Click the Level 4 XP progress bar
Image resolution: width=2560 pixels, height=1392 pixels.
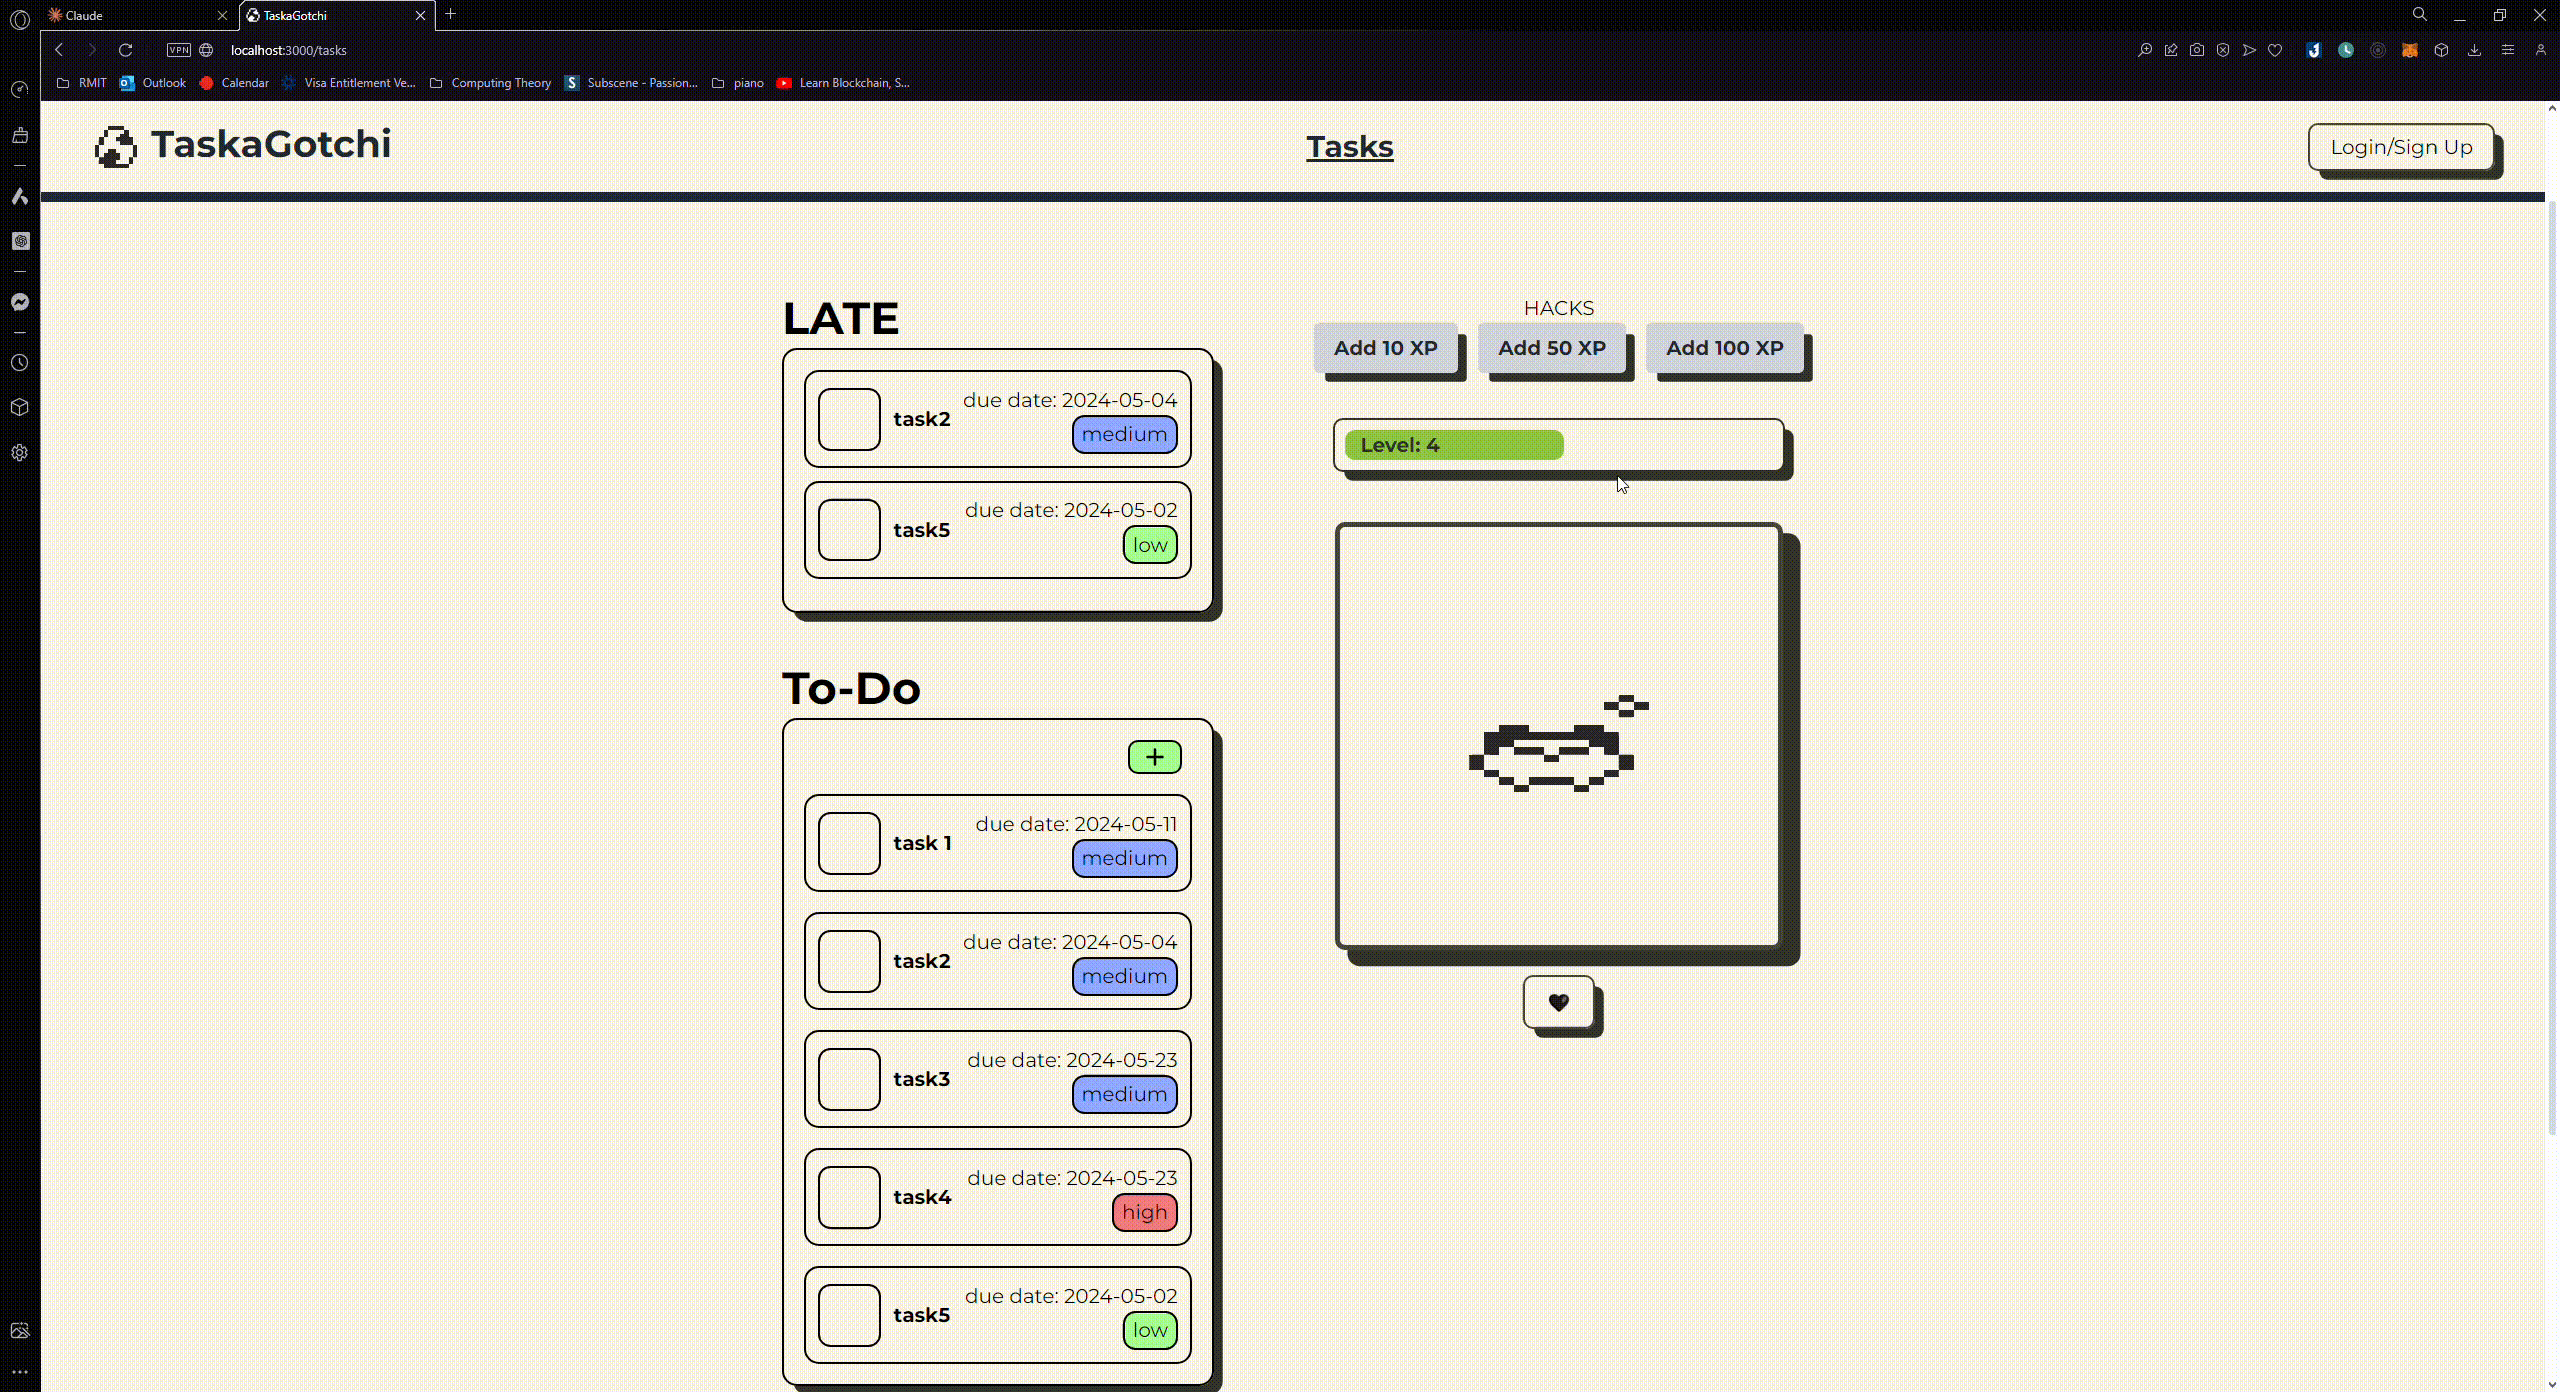1557,445
